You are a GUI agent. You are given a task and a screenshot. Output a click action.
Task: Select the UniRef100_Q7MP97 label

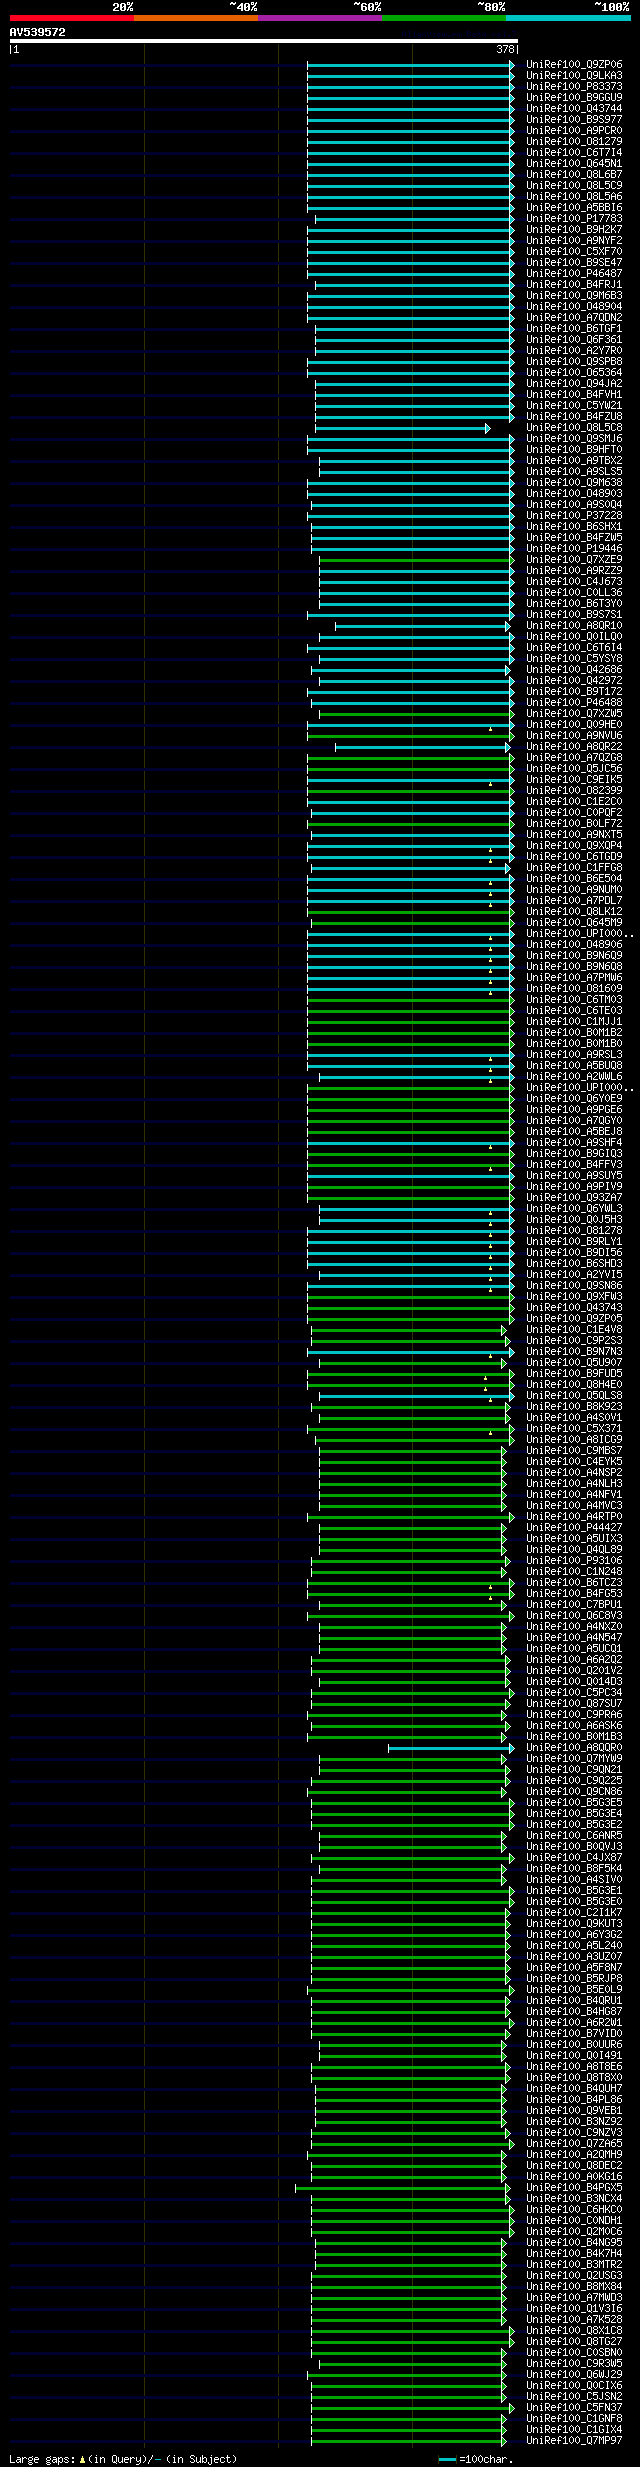pos(574,2441)
